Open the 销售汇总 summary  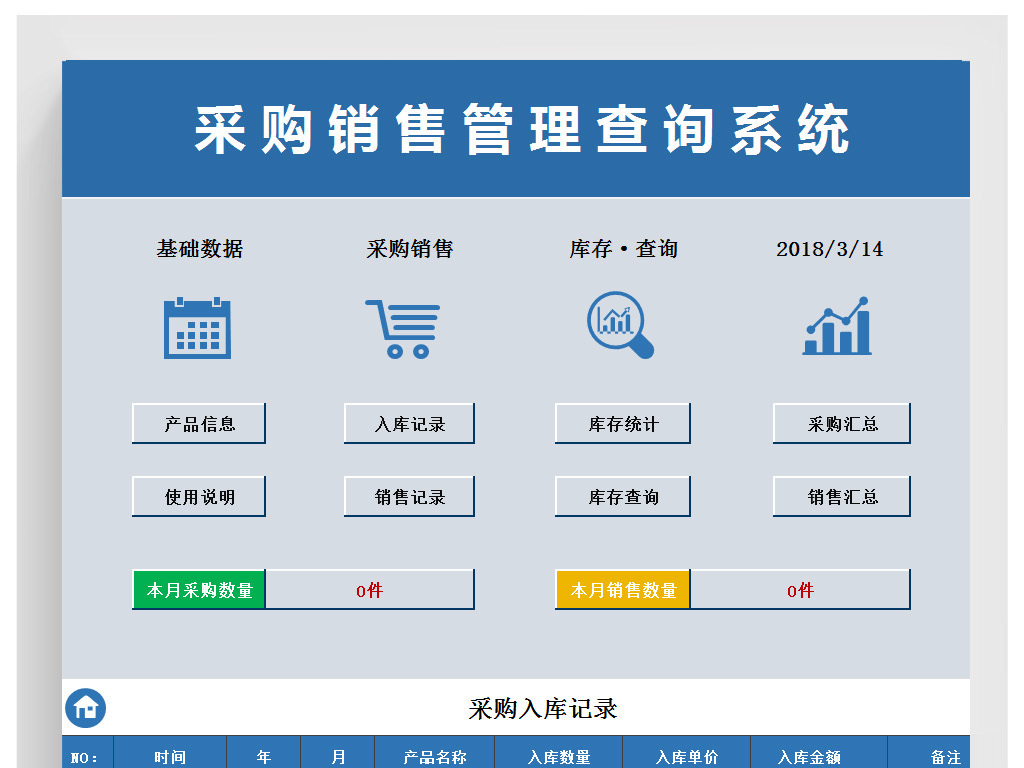coord(840,495)
